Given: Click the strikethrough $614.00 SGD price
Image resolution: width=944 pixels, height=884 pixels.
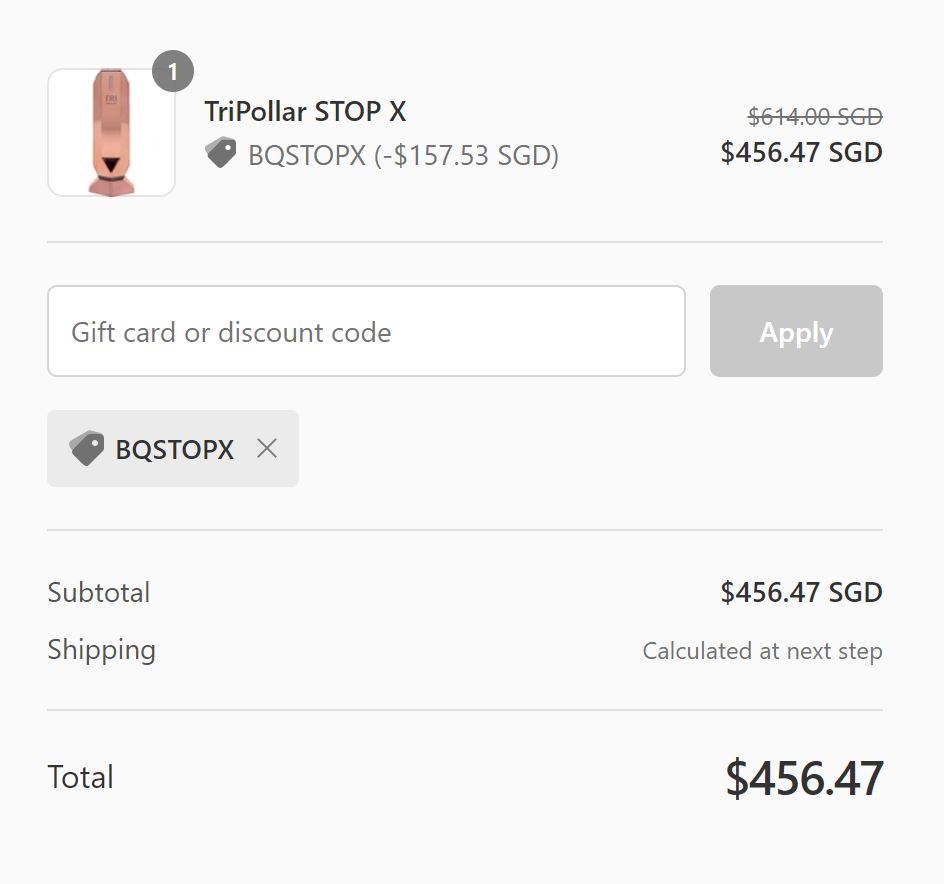Looking at the screenshot, I should (815, 117).
